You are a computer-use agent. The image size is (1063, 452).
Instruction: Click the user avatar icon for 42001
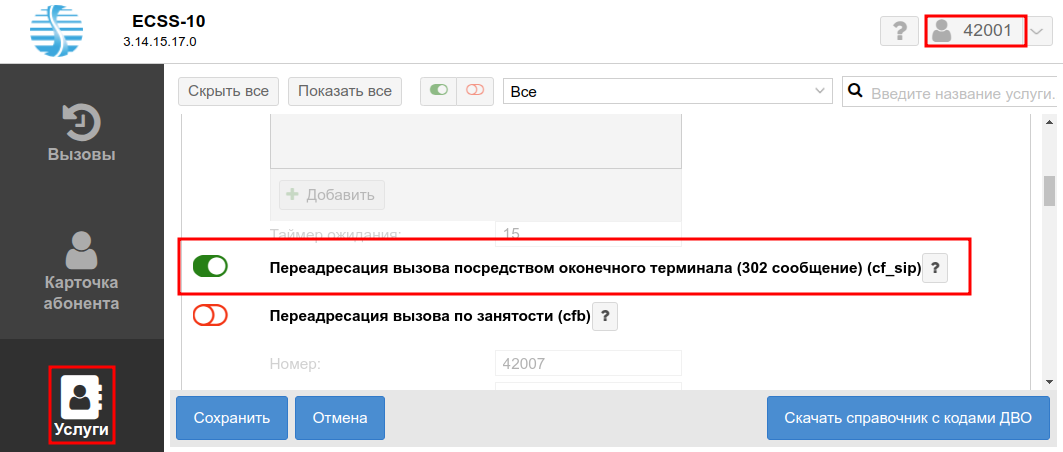coord(941,31)
